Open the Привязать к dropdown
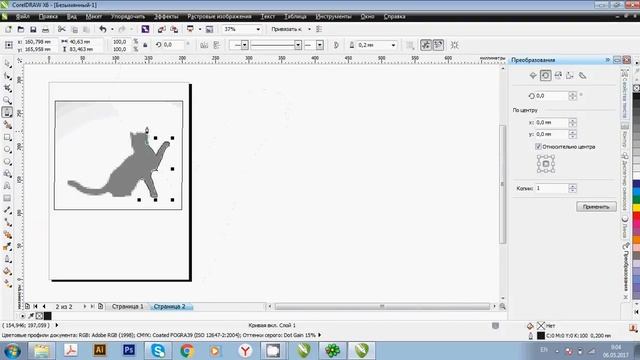This screenshot has width=640, height=360. pos(309,29)
